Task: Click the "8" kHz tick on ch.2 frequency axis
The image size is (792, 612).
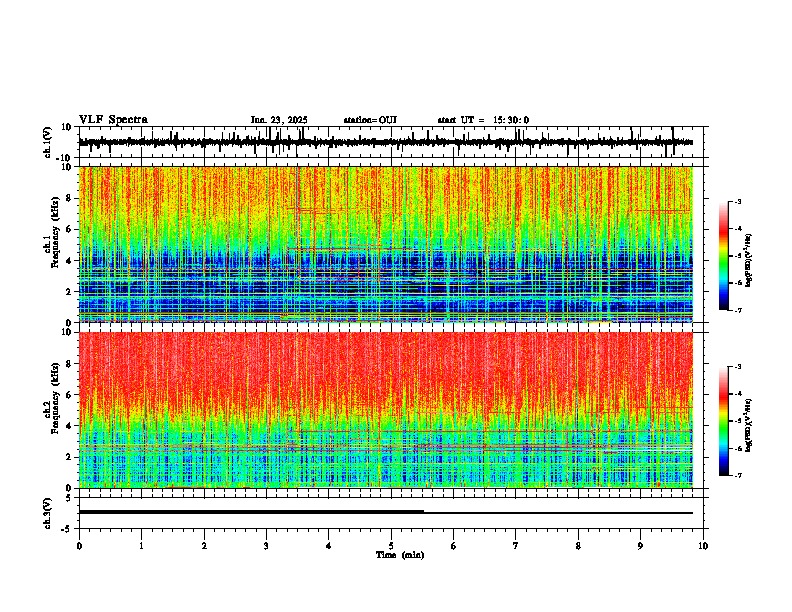Action: pos(69,364)
